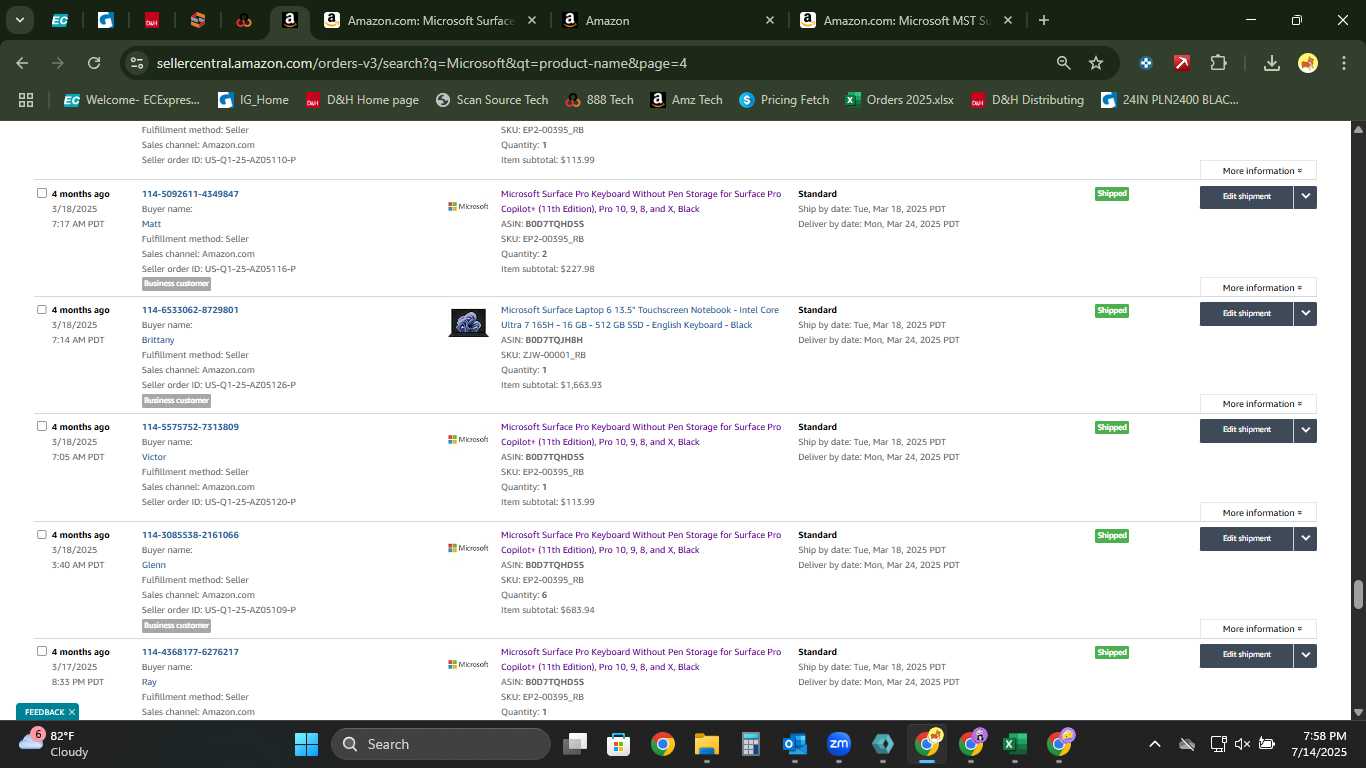Image resolution: width=1366 pixels, height=768 pixels.
Task: Click the Windows taskbar Search box
Action: pyautogui.click(x=441, y=744)
